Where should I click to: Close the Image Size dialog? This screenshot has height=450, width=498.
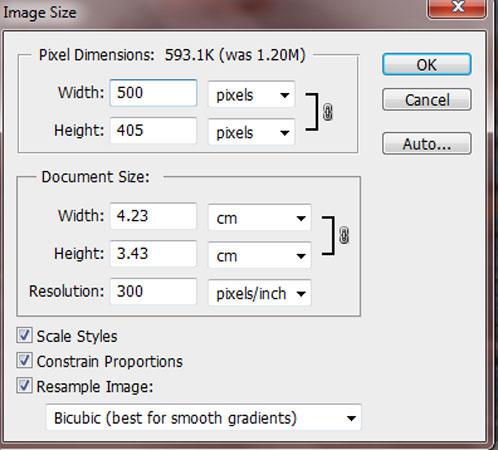pyautogui.click(x=457, y=8)
